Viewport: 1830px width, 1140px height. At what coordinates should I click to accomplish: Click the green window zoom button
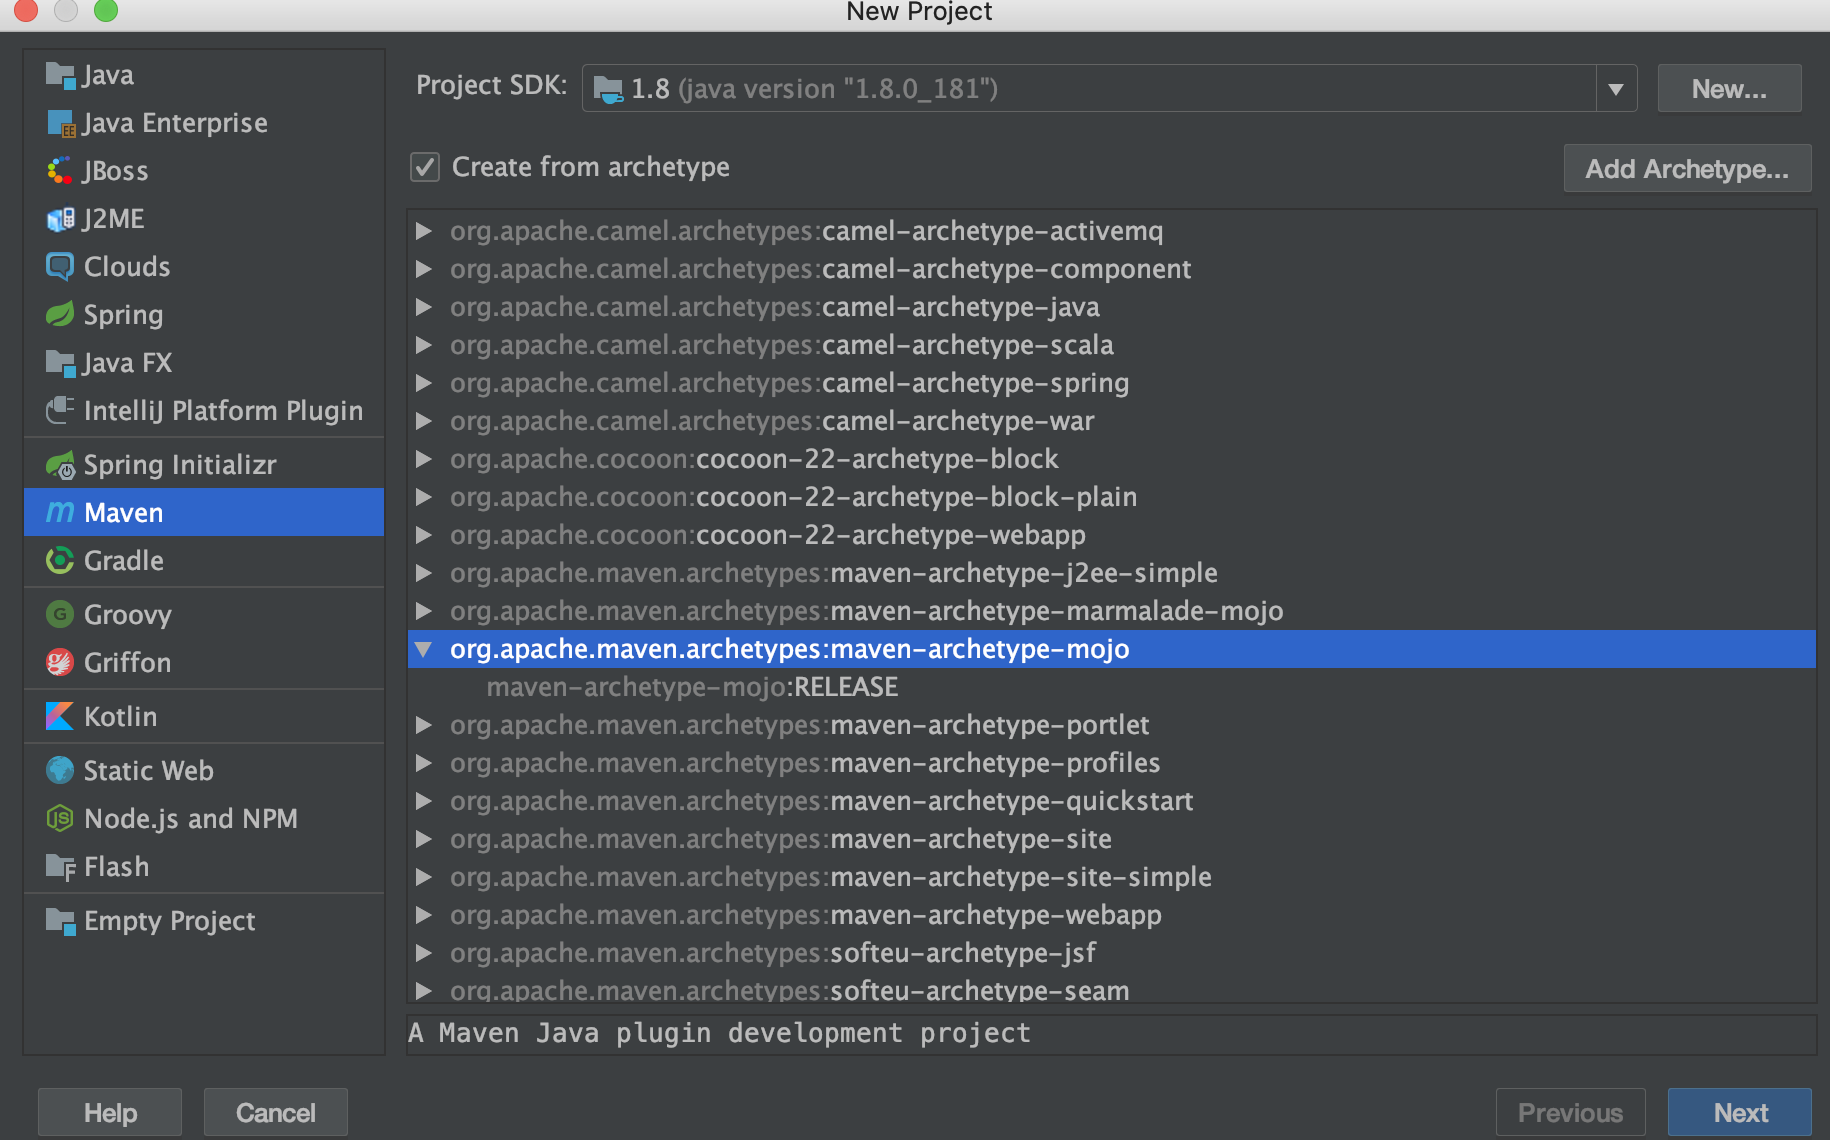pyautogui.click(x=106, y=9)
